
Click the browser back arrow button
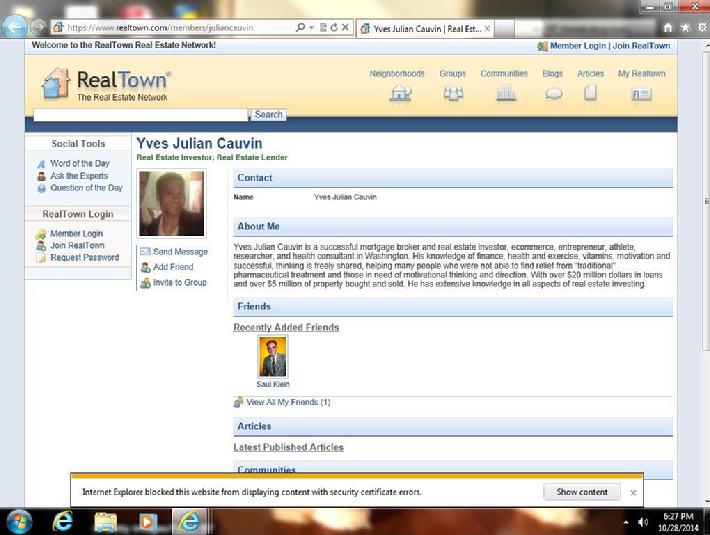pyautogui.click(x=15, y=27)
